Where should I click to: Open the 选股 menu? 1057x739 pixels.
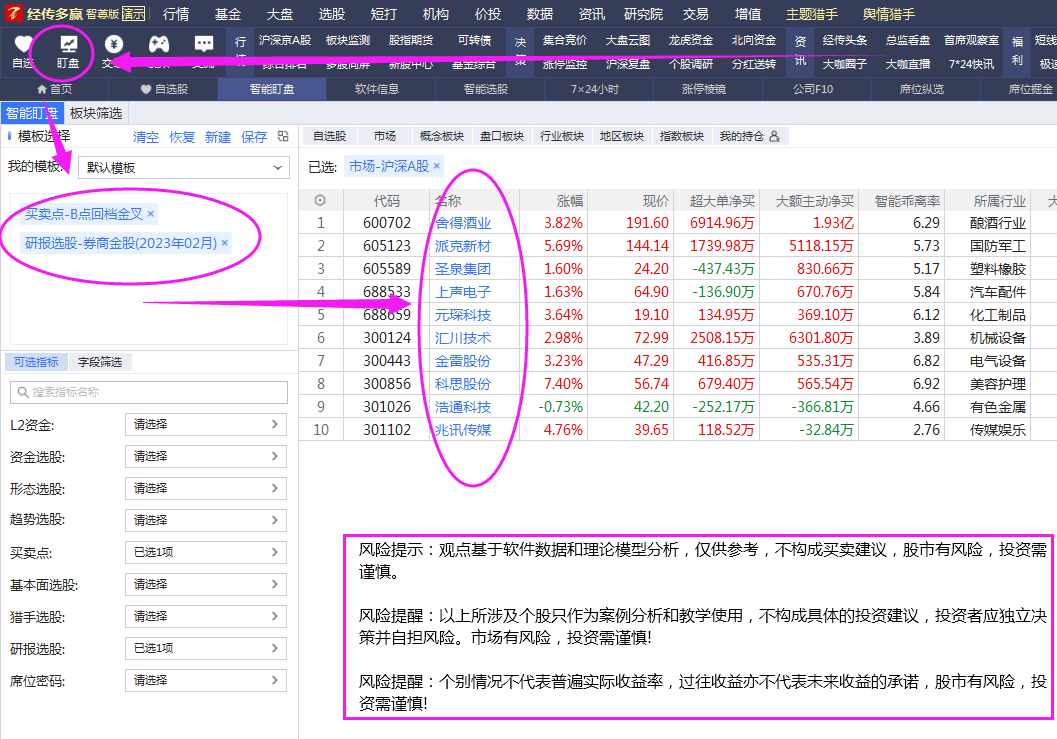(332, 14)
